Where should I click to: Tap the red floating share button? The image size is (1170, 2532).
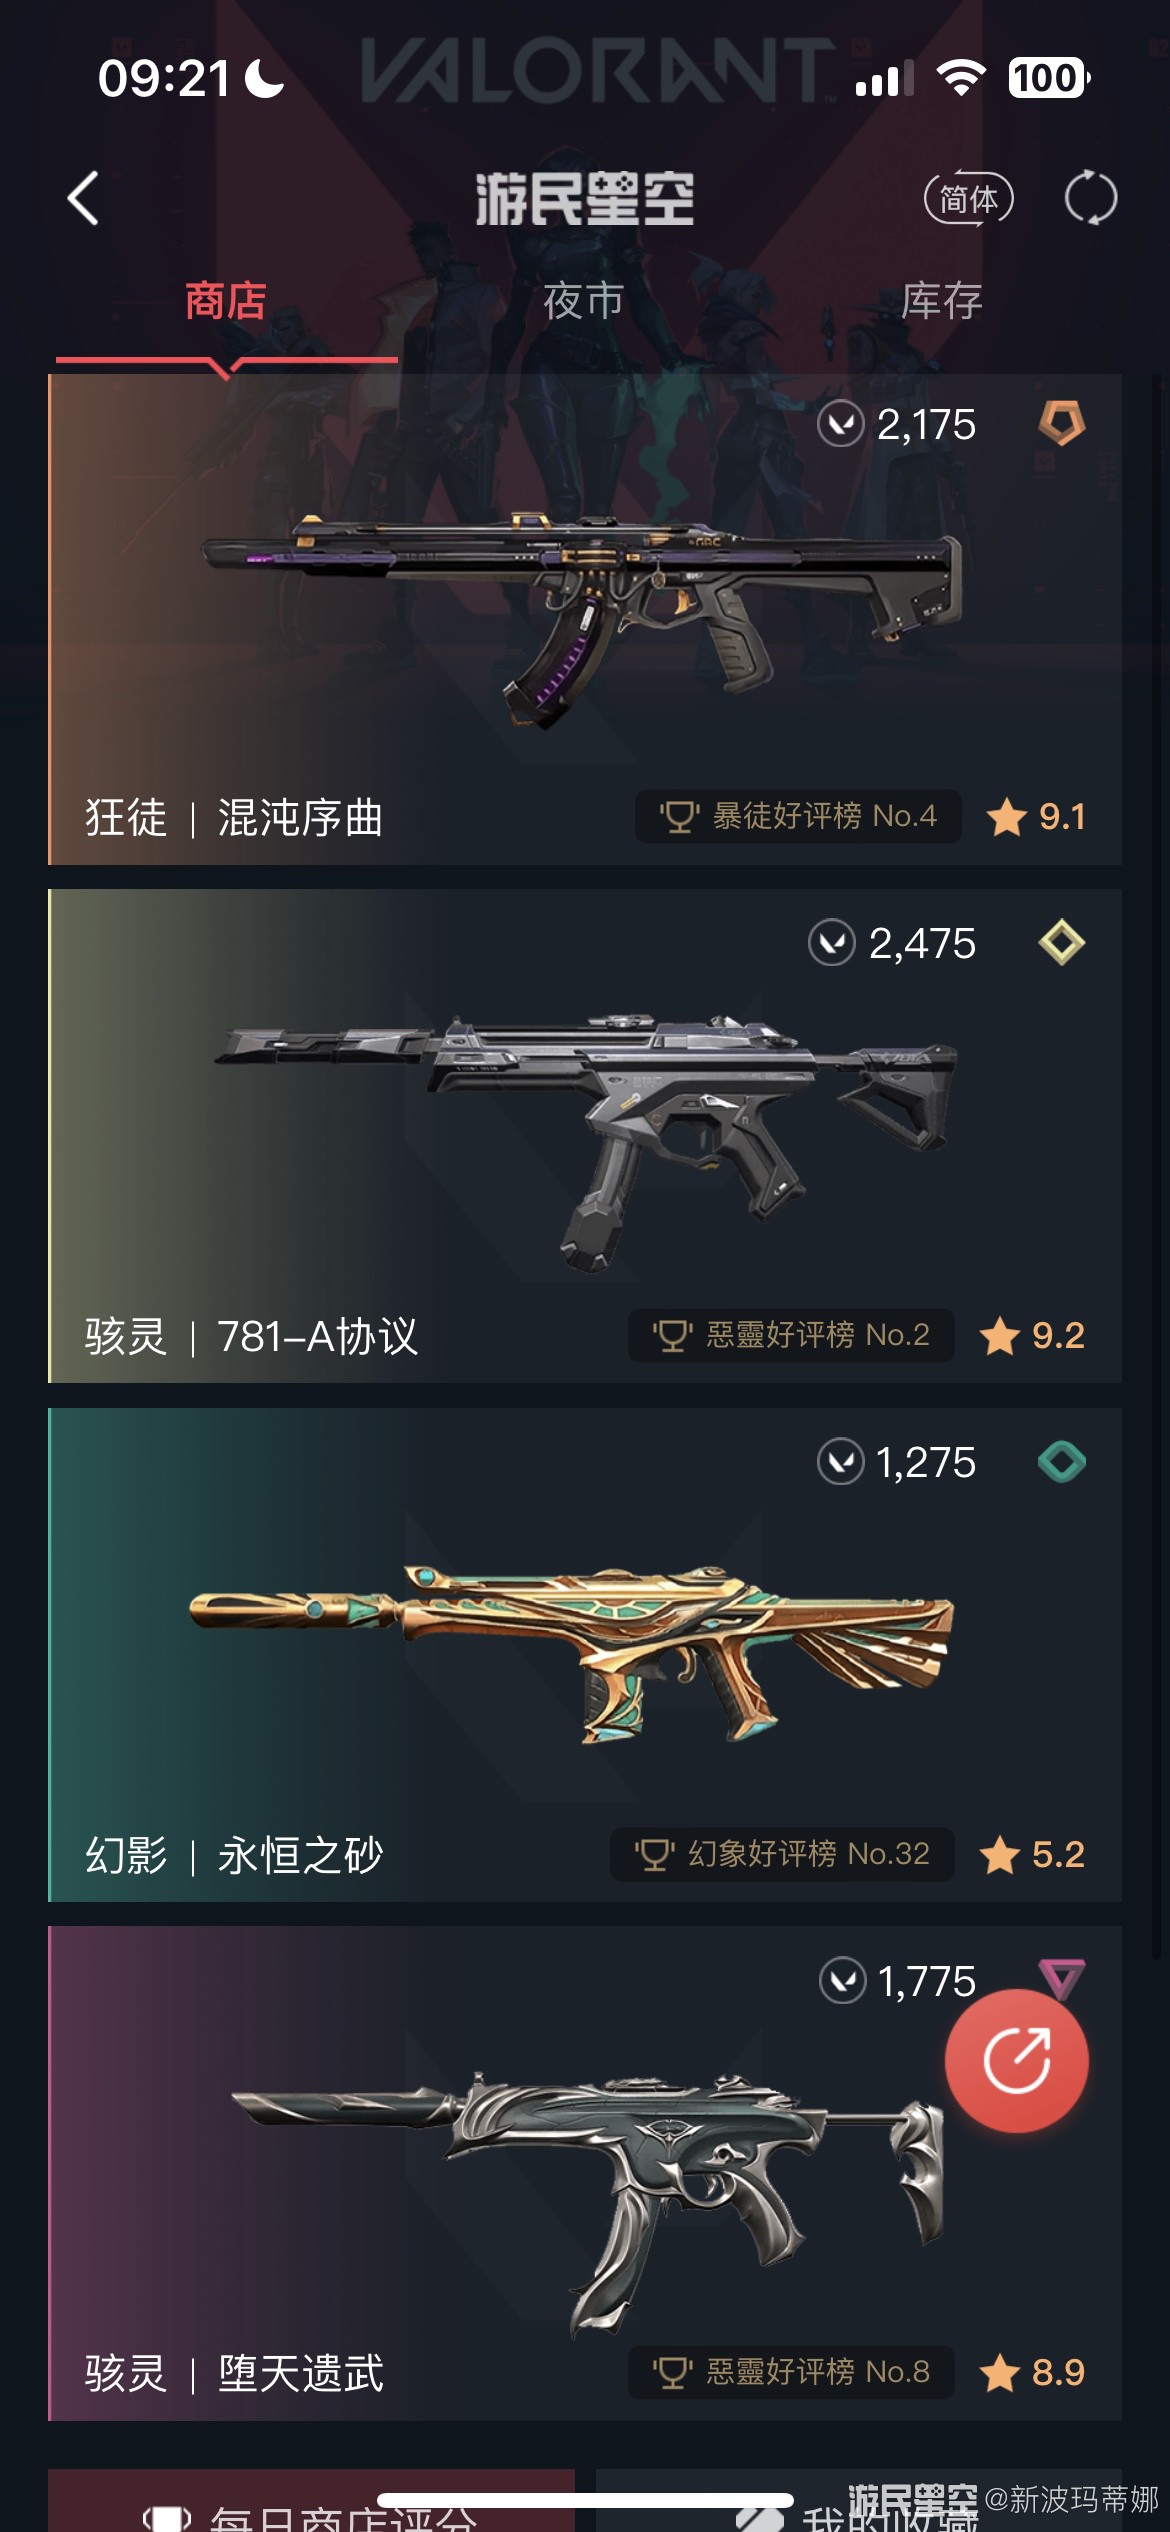point(1017,2061)
